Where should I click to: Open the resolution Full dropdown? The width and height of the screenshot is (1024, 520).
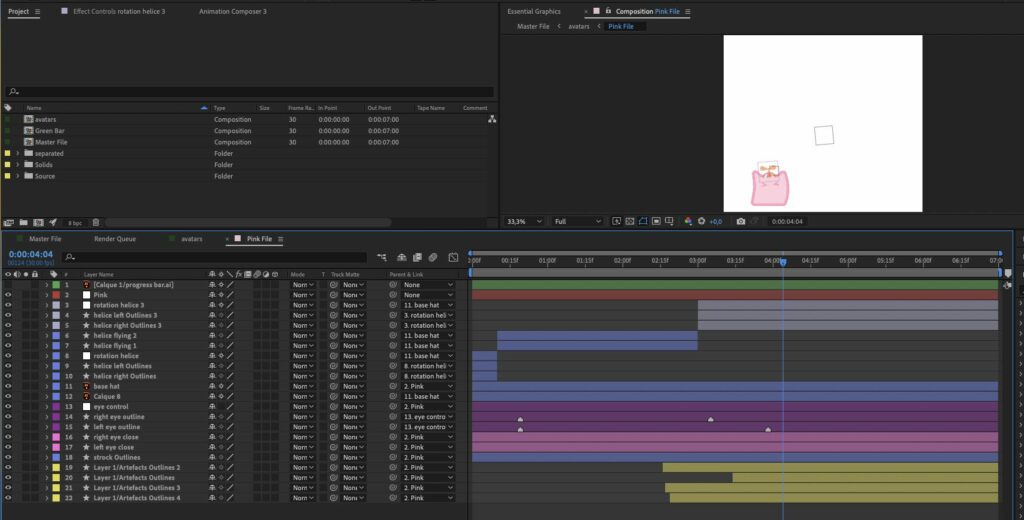point(575,221)
